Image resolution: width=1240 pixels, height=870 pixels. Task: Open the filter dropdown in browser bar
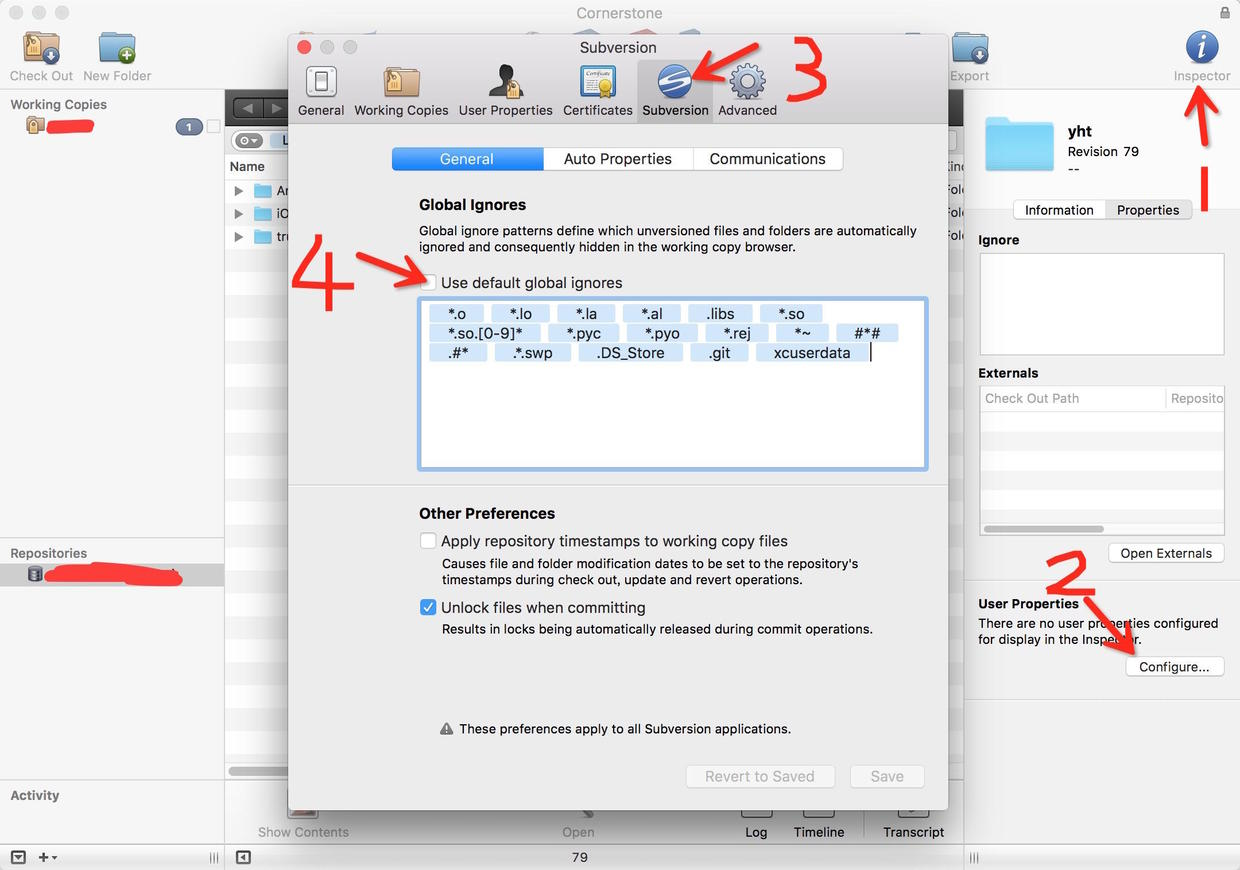click(247, 141)
